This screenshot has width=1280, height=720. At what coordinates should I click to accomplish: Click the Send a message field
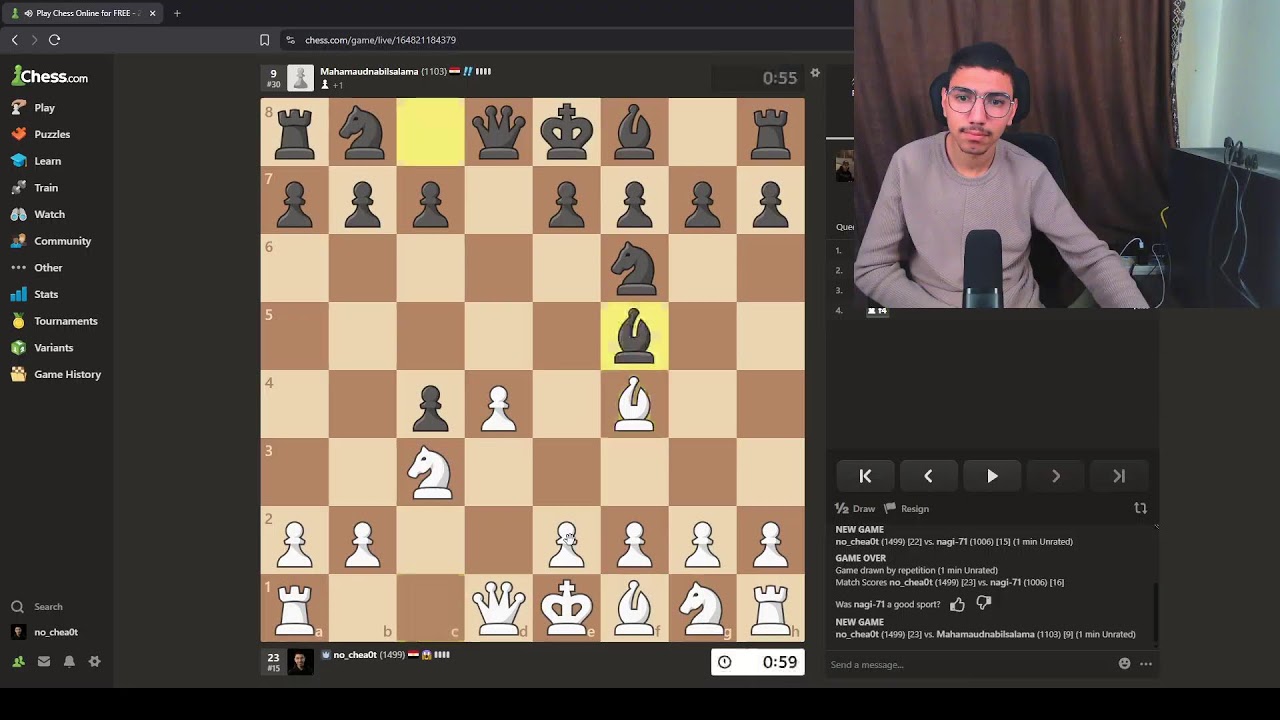(970, 664)
